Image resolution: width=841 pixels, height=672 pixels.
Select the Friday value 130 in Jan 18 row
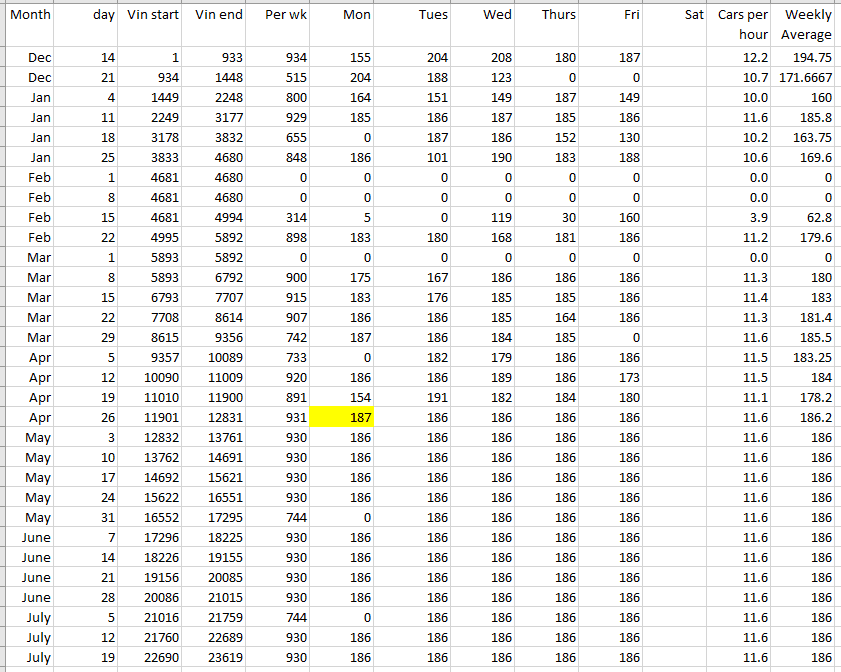pos(611,137)
